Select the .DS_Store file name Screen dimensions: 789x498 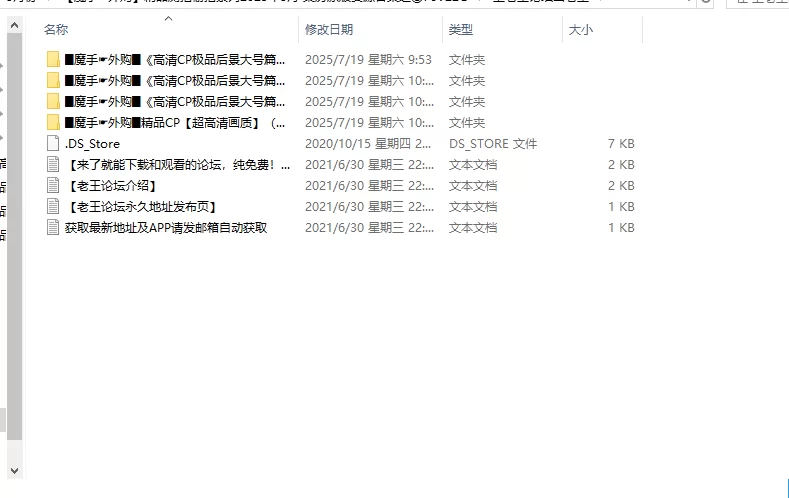tap(92, 144)
